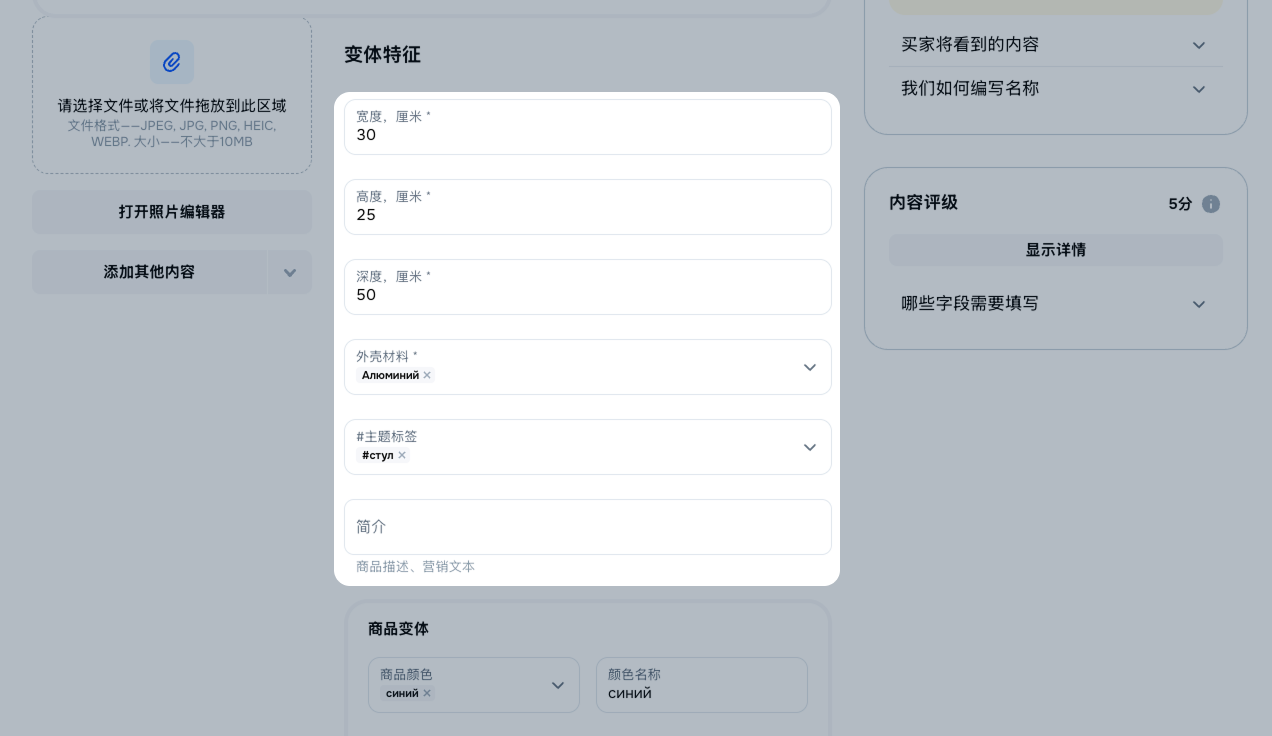
Task: Open the #主题标签 dropdown arrow
Action: (x=809, y=447)
